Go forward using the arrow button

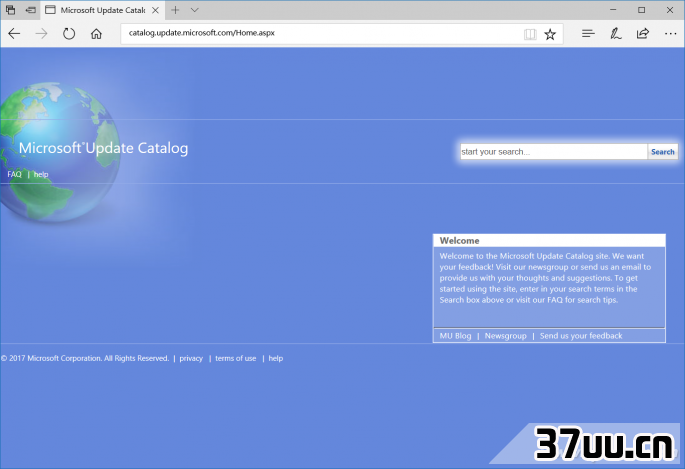tap(41, 34)
